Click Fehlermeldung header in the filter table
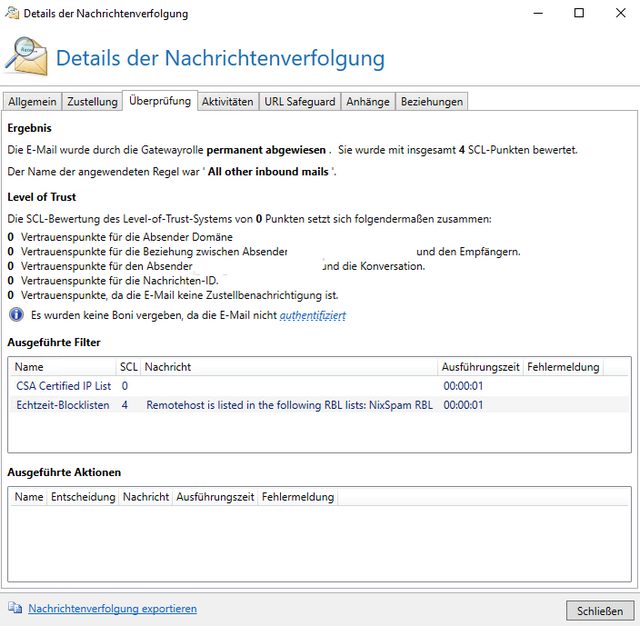This screenshot has width=640, height=626. click(563, 367)
